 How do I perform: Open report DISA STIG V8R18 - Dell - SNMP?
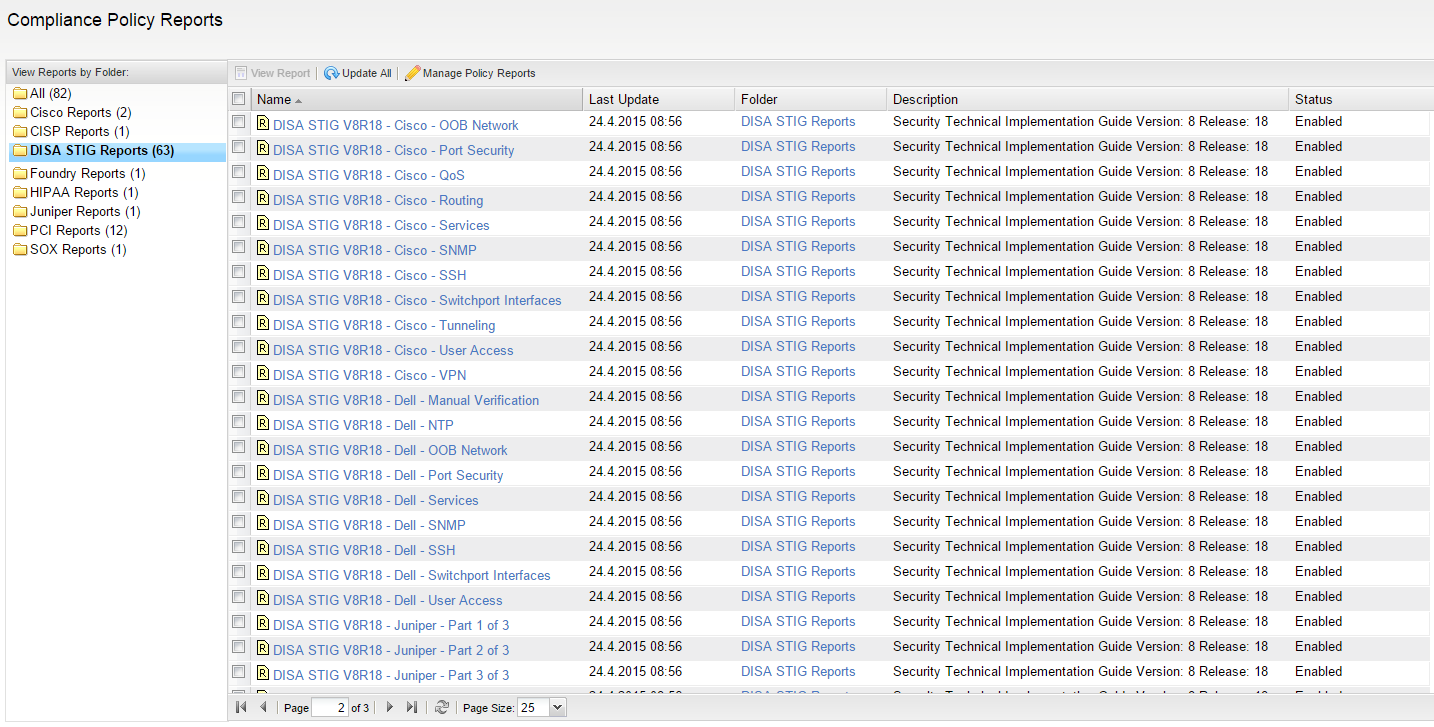coord(369,525)
